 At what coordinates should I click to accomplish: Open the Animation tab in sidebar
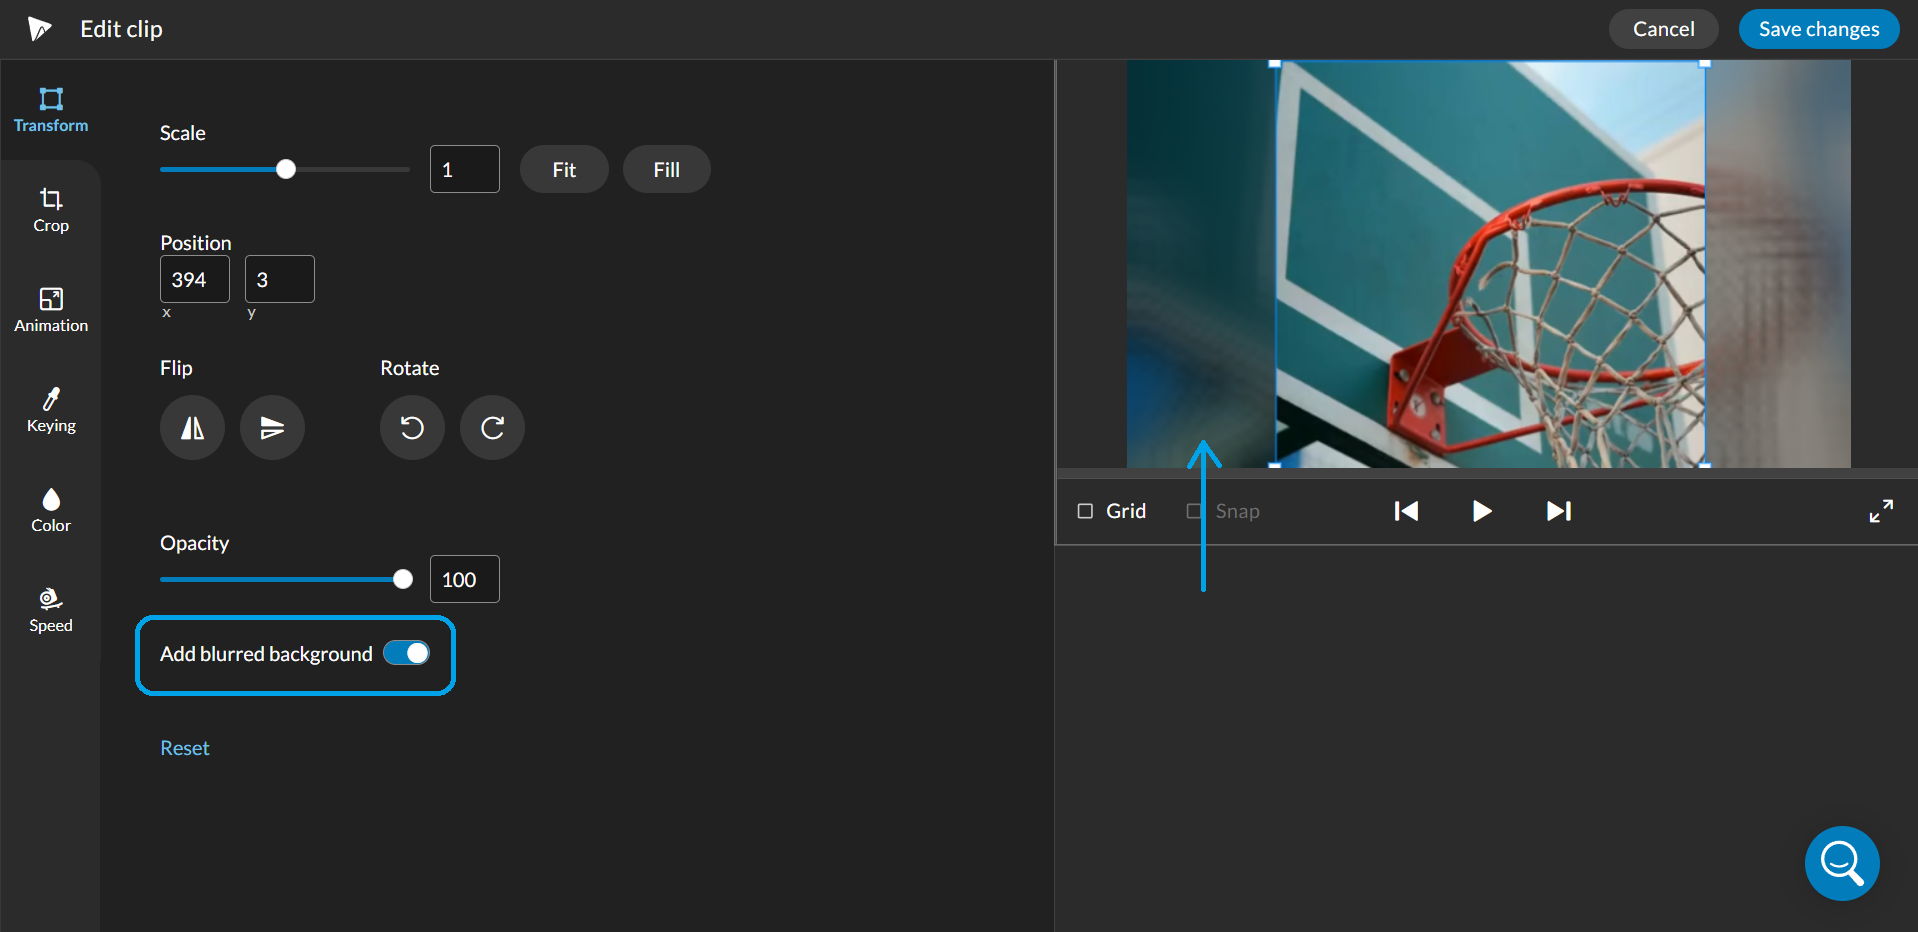pos(51,310)
